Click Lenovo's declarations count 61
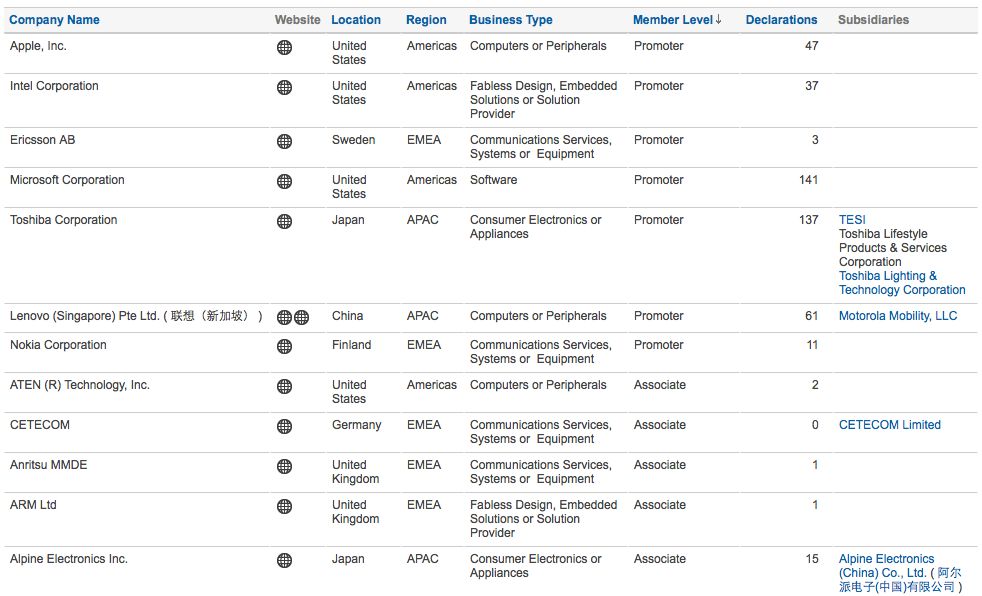This screenshot has height=596, width=982. (812, 316)
